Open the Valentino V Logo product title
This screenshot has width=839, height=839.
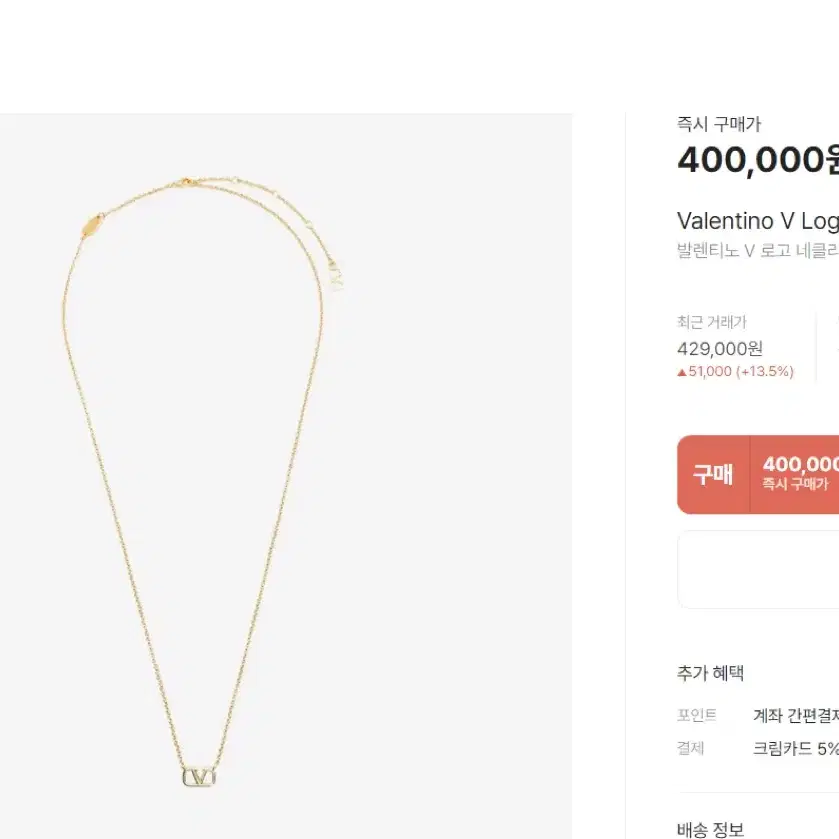pos(758,221)
